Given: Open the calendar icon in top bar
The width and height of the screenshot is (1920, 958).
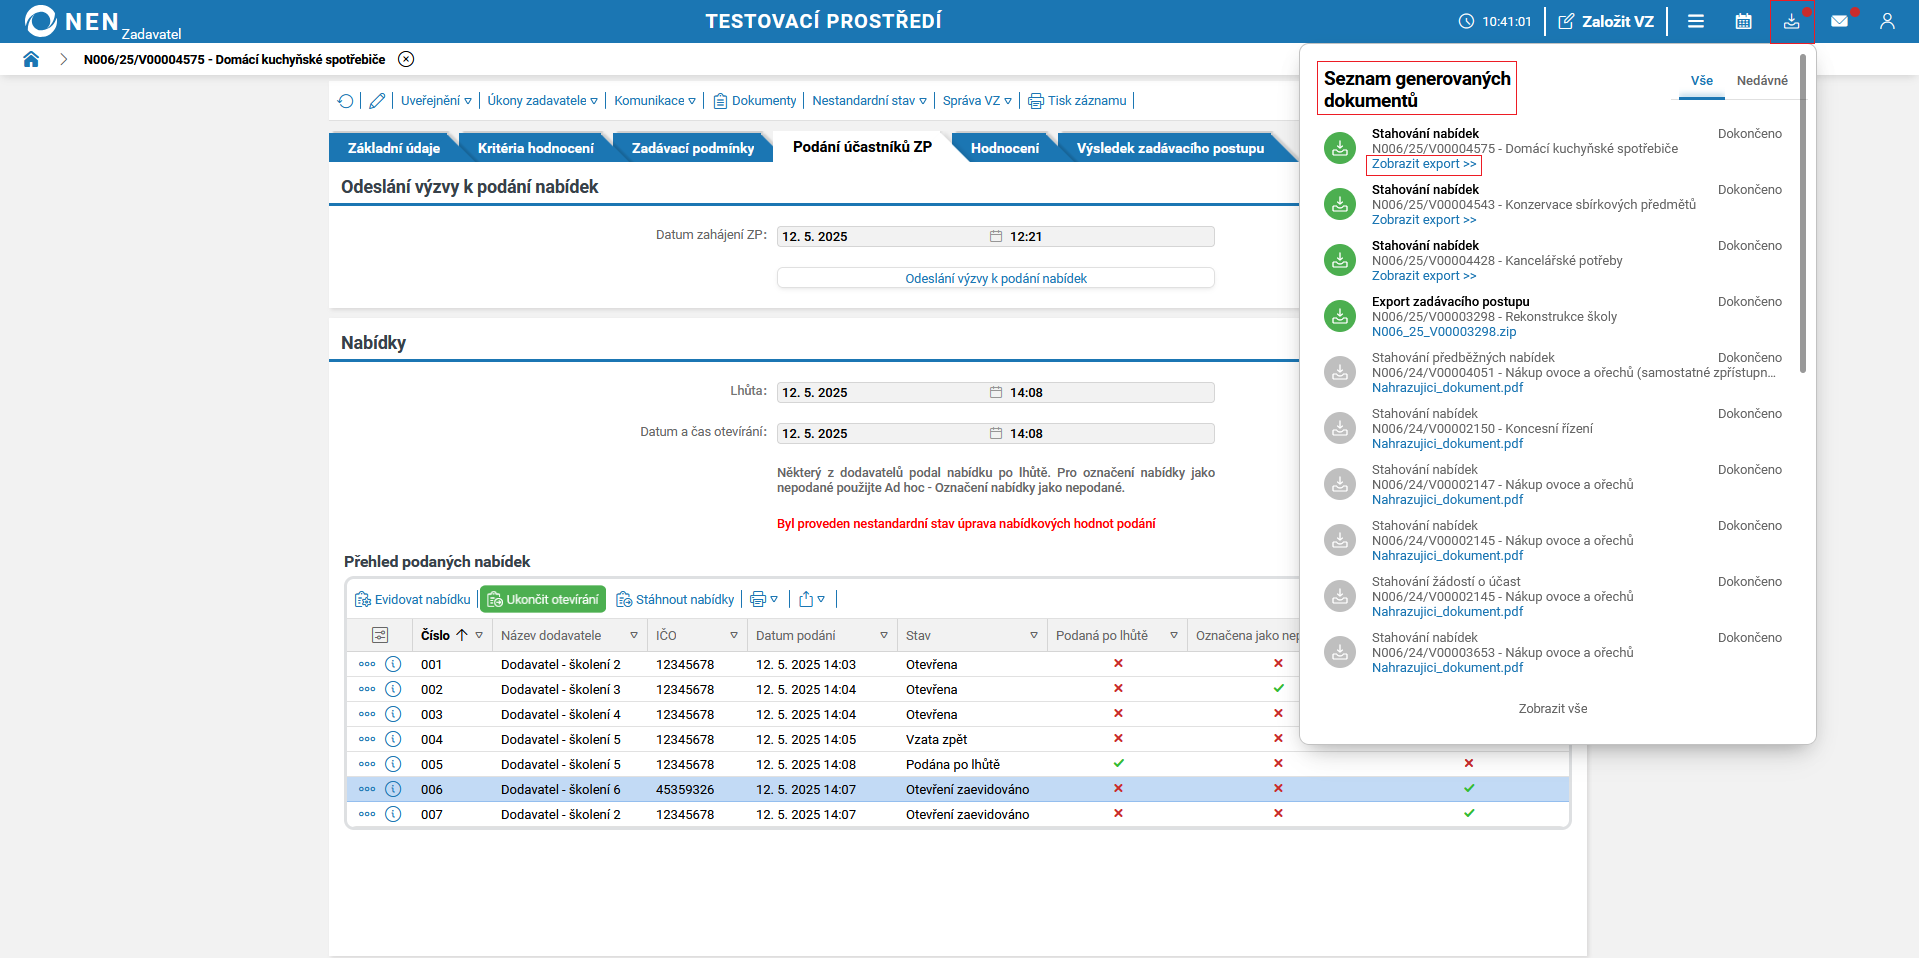Looking at the screenshot, I should point(1743,21).
